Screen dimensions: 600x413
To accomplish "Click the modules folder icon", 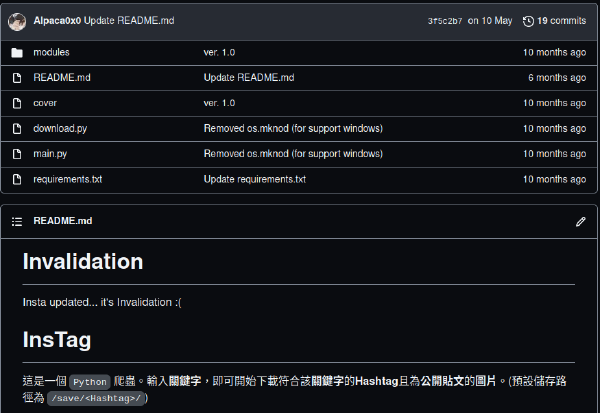I will 17,52.
